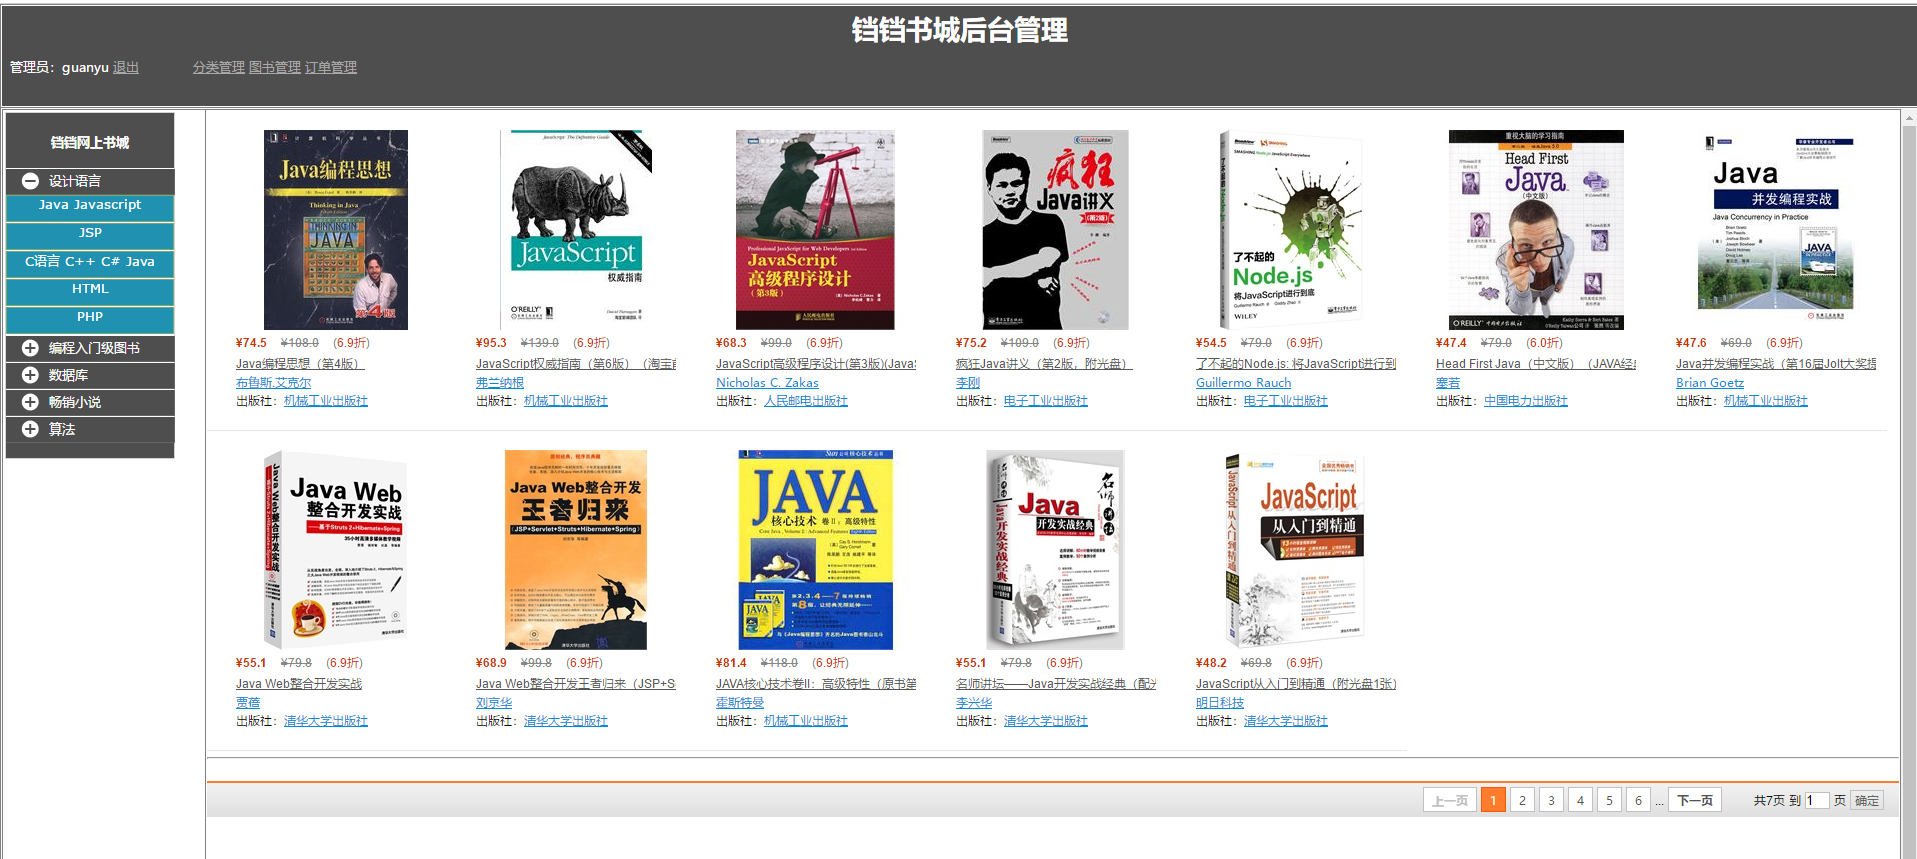Collapse the 设计语言 category minus icon
Image resolution: width=1917 pixels, height=859 pixels.
pos(30,181)
